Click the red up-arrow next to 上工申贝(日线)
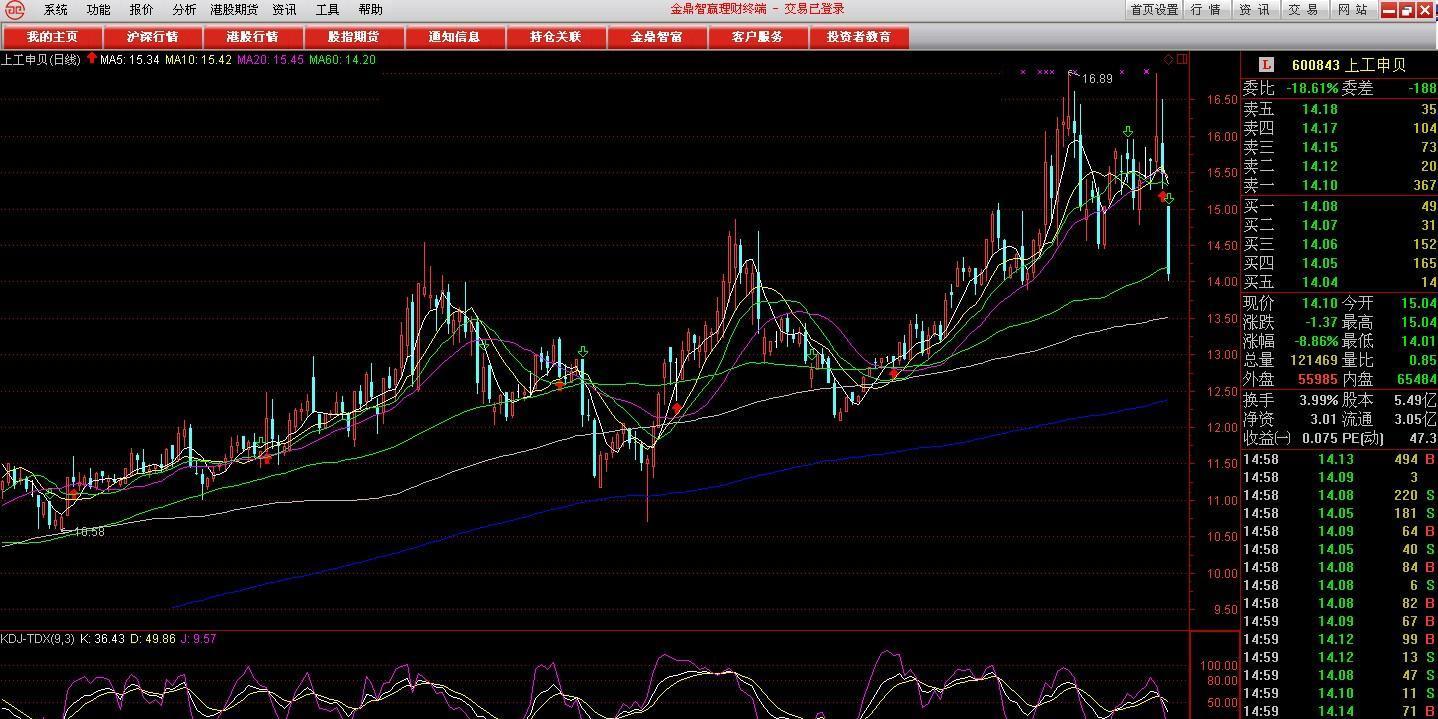The height and width of the screenshot is (719, 1438). click(92, 59)
